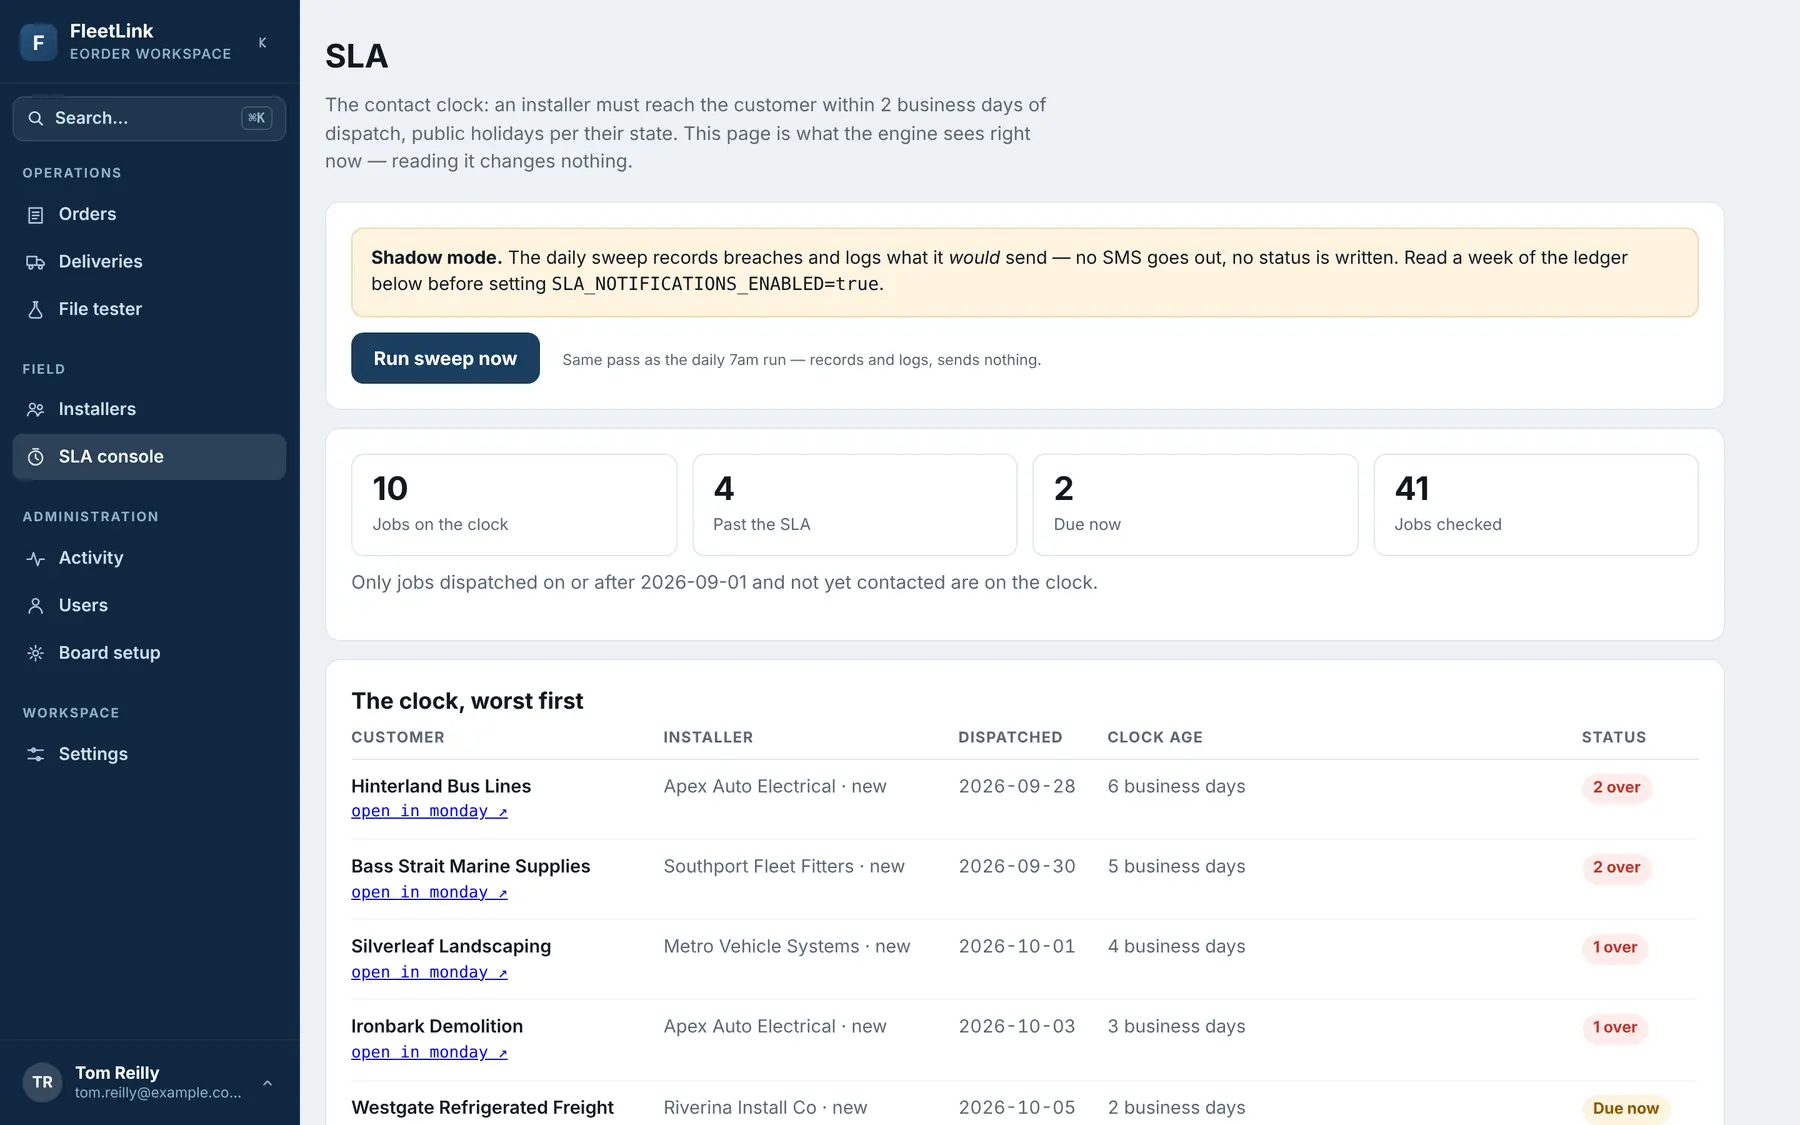Click the File tester flask icon
Viewport: 1800px width, 1125px height.
[x=36, y=310]
